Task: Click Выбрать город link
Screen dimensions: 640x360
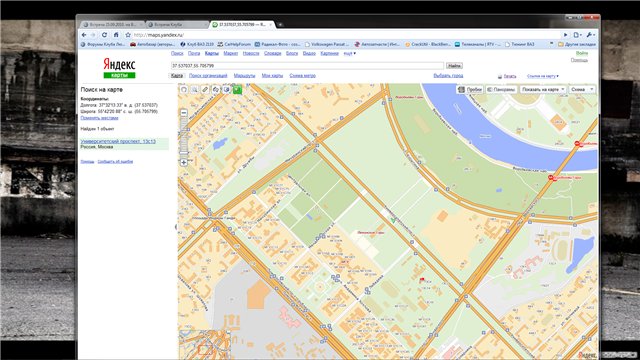Action: point(448,76)
